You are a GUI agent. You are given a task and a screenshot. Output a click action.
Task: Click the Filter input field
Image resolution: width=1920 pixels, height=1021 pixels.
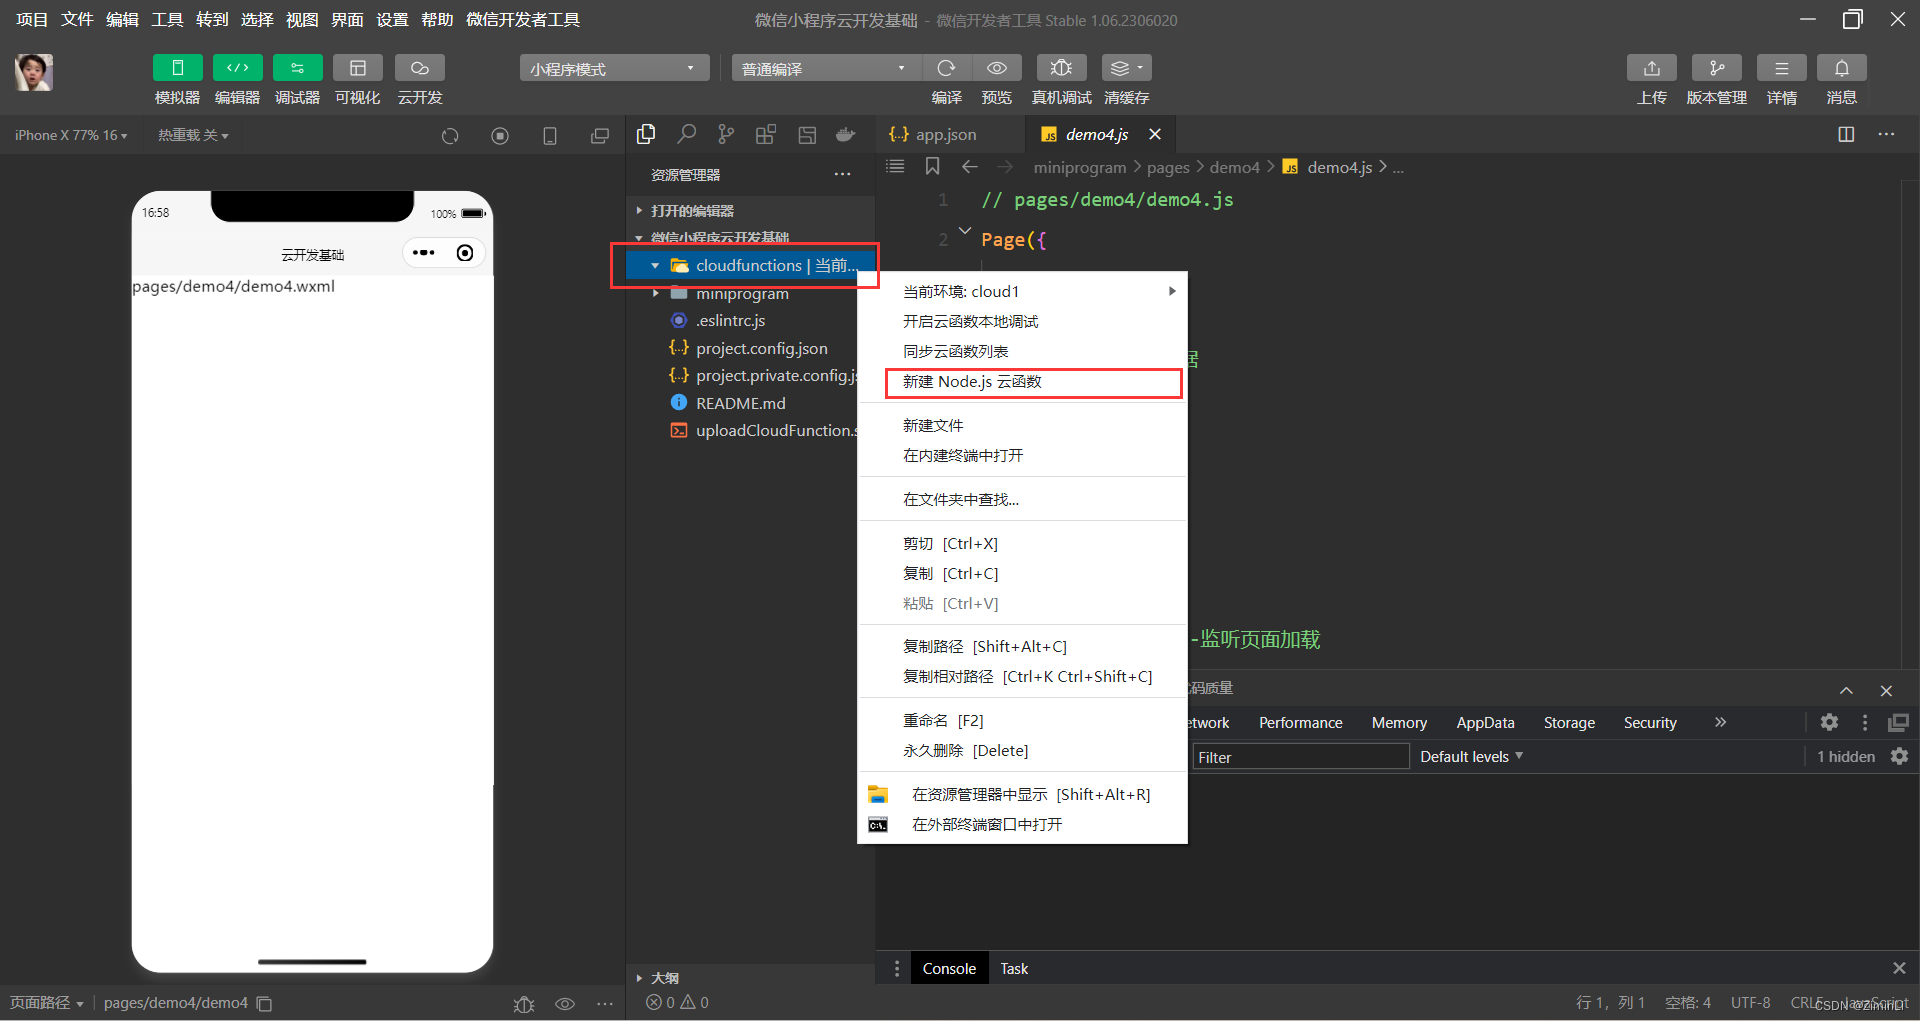(1300, 757)
